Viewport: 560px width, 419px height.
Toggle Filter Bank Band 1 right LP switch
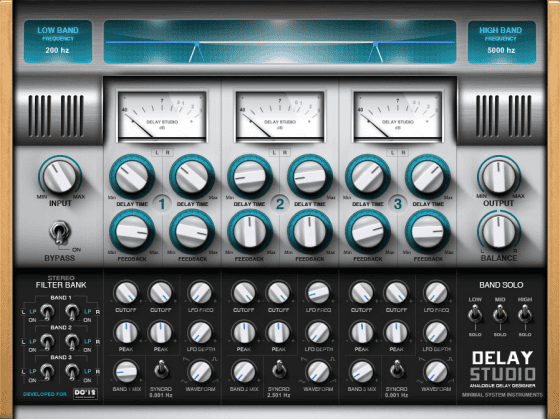pos(72,312)
